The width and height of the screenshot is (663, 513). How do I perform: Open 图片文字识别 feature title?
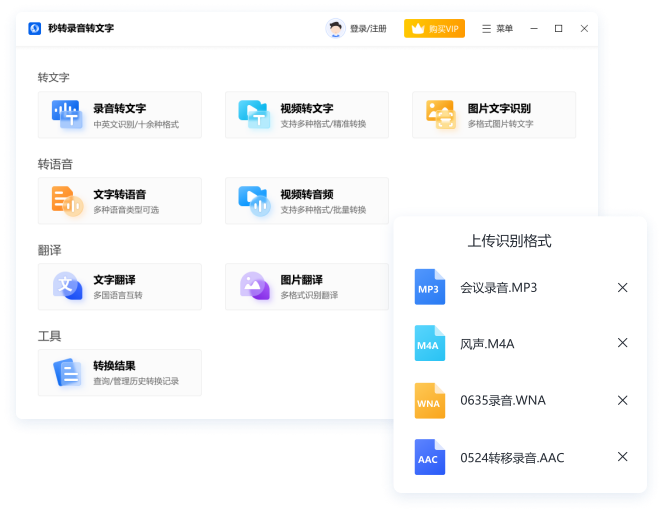coord(499,109)
